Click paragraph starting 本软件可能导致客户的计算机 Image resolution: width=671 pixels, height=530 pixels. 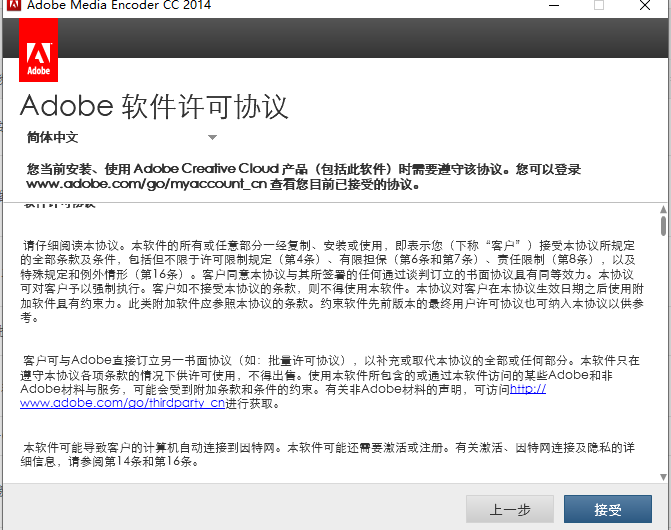[x=328, y=454]
